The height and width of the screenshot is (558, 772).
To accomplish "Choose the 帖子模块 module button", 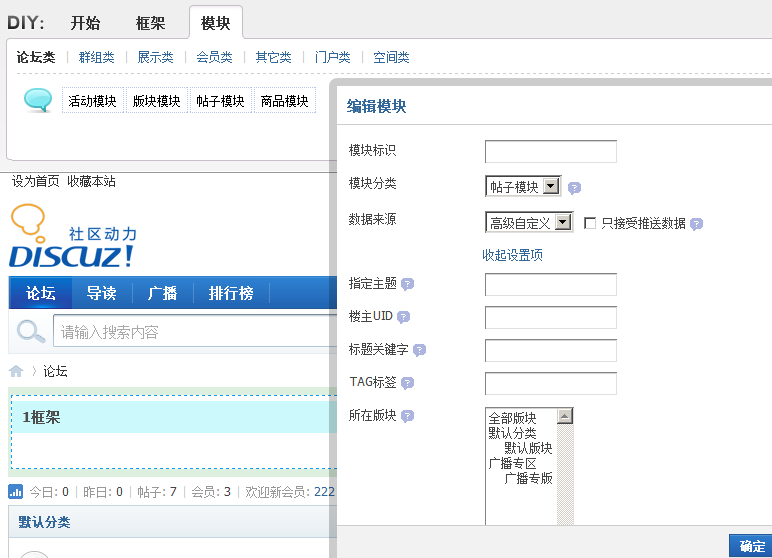I will 220,101.
